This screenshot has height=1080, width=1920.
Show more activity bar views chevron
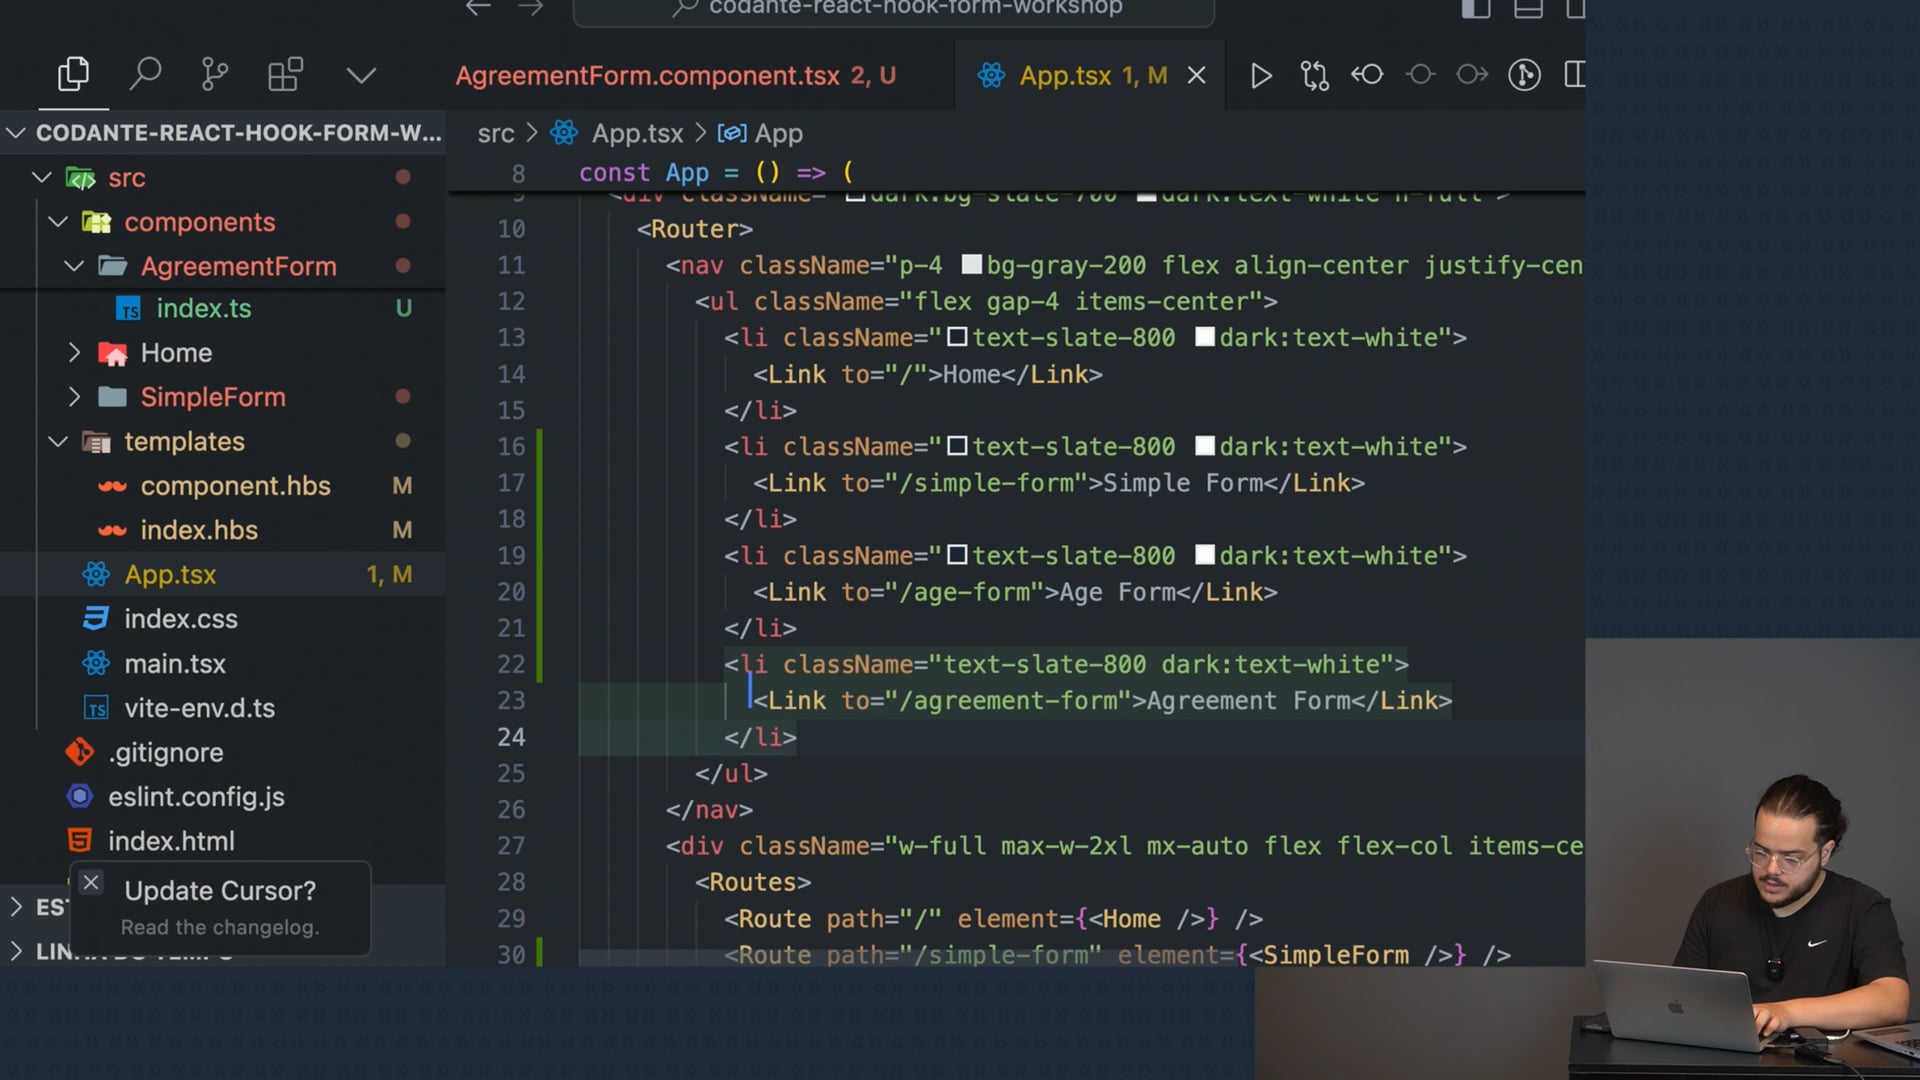click(x=360, y=76)
